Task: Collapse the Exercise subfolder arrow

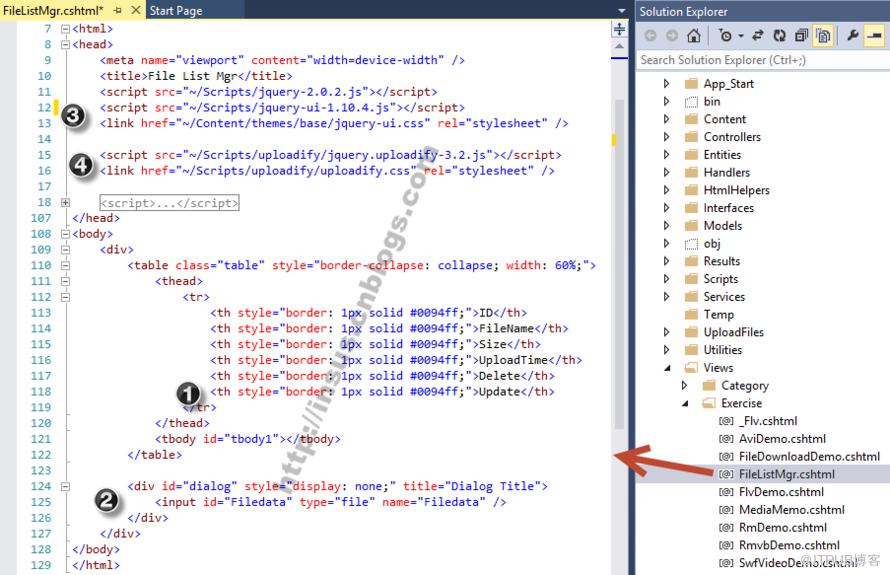Action: (x=685, y=404)
